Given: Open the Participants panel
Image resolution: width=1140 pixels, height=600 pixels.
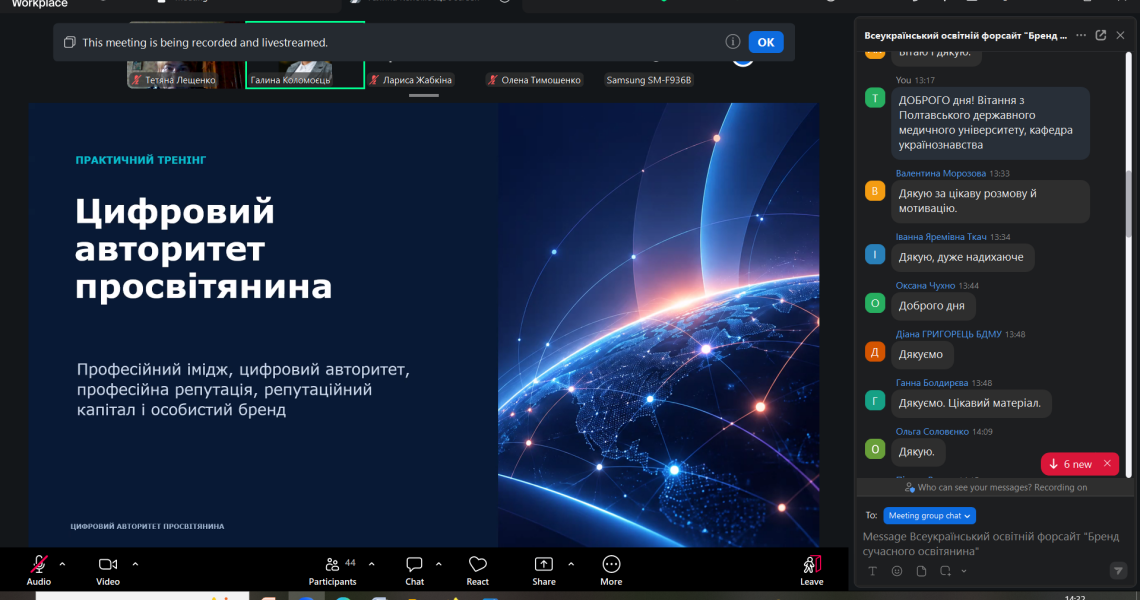Looking at the screenshot, I should pyautogui.click(x=333, y=569).
